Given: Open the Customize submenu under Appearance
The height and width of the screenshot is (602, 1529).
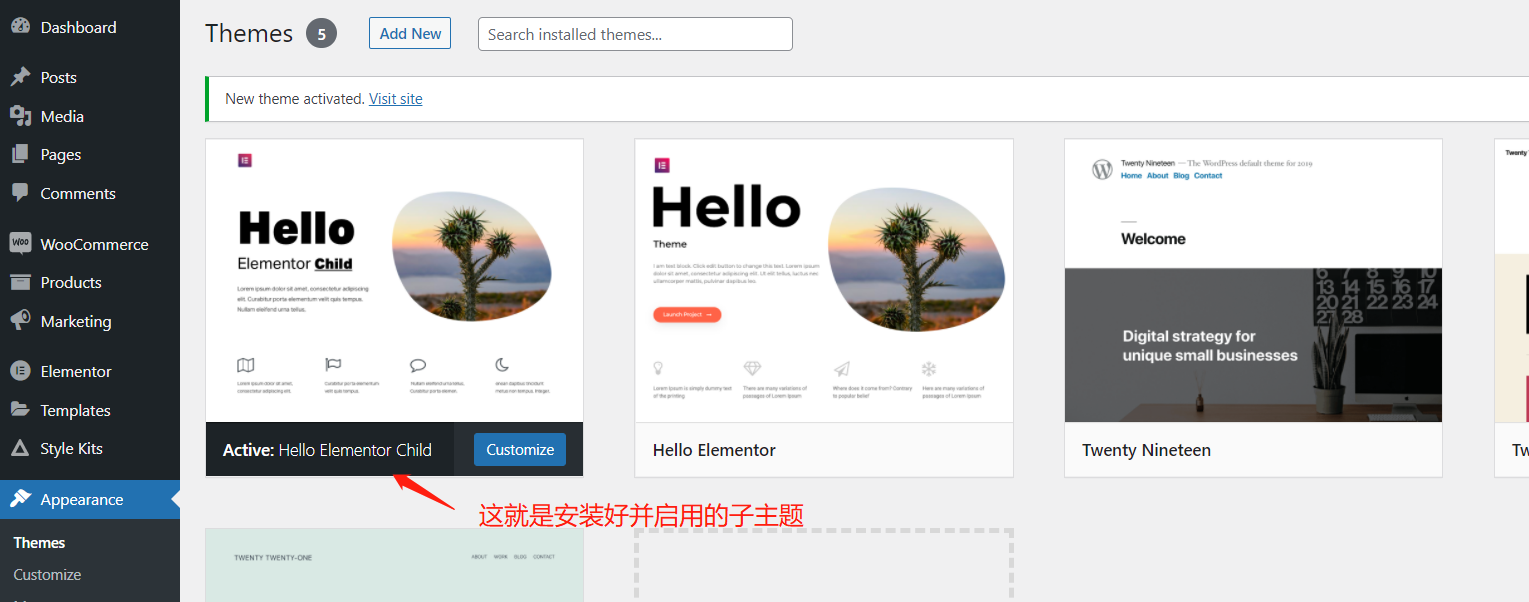Looking at the screenshot, I should coord(47,575).
